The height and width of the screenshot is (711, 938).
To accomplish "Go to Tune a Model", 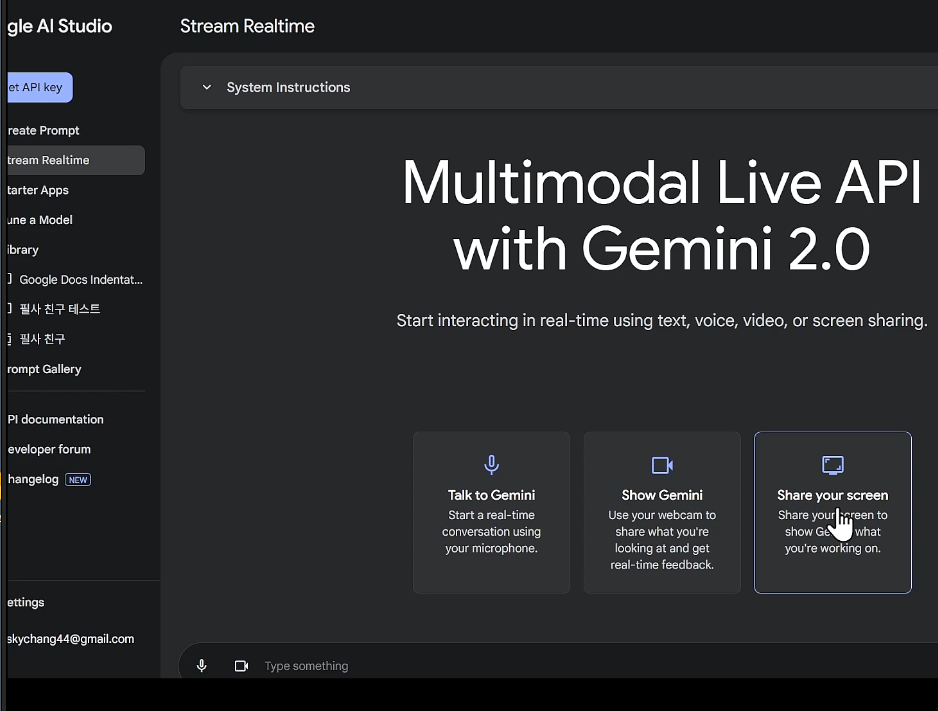I will (40, 220).
